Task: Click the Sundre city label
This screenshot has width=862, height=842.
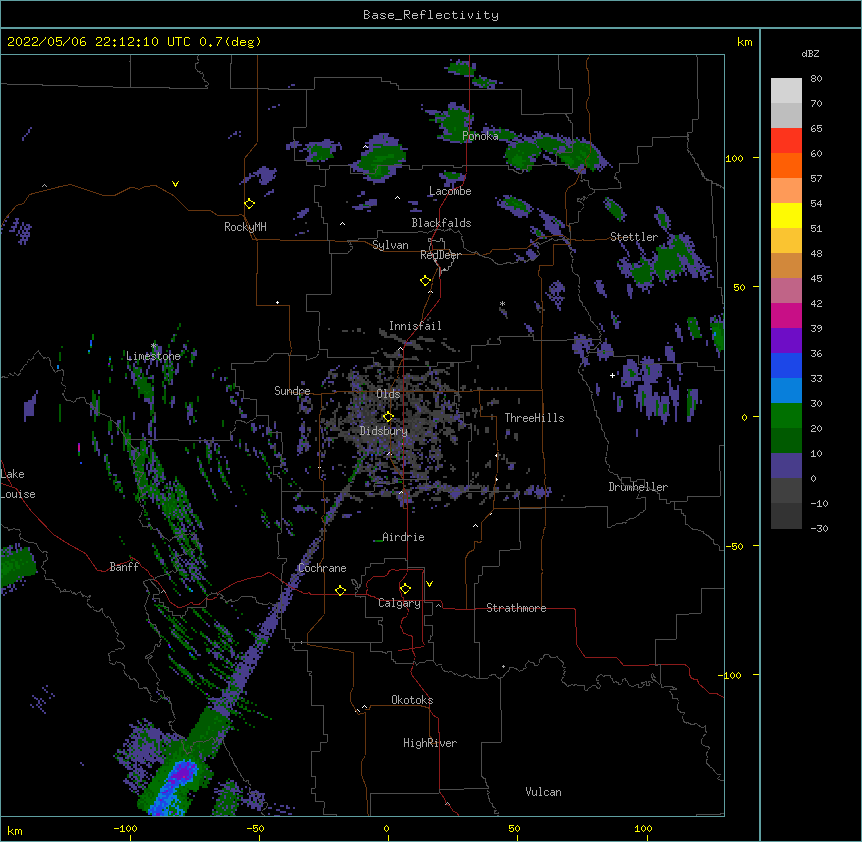Action: coord(292,391)
